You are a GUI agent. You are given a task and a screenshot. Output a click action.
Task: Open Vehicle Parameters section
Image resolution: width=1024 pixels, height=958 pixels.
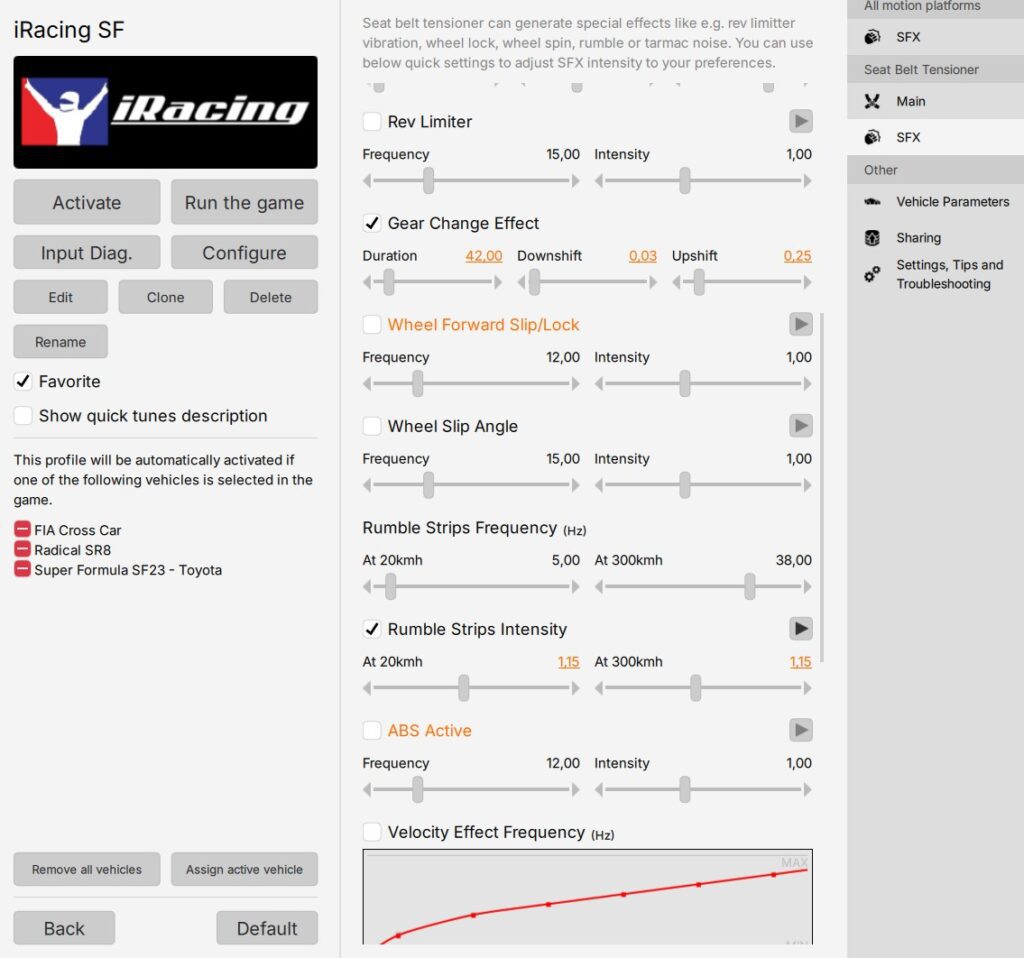[x=952, y=202]
